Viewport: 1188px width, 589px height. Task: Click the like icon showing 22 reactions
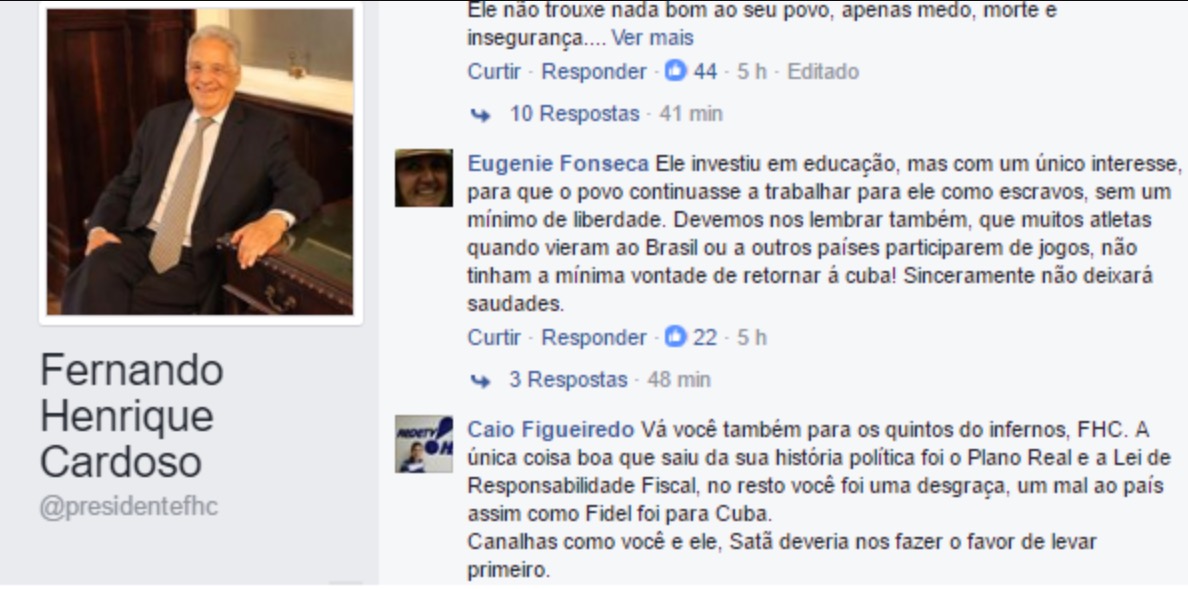pos(675,337)
